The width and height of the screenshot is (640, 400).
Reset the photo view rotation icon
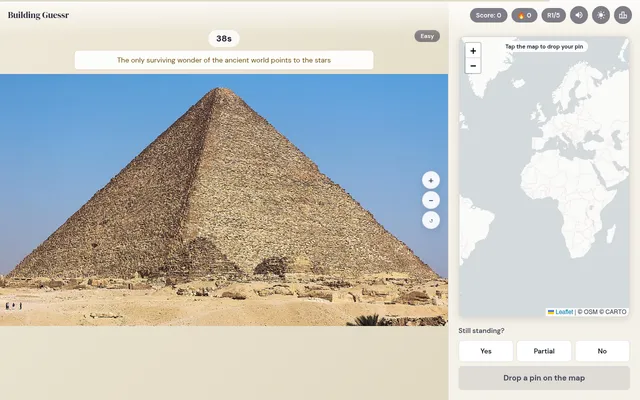pyautogui.click(x=431, y=220)
